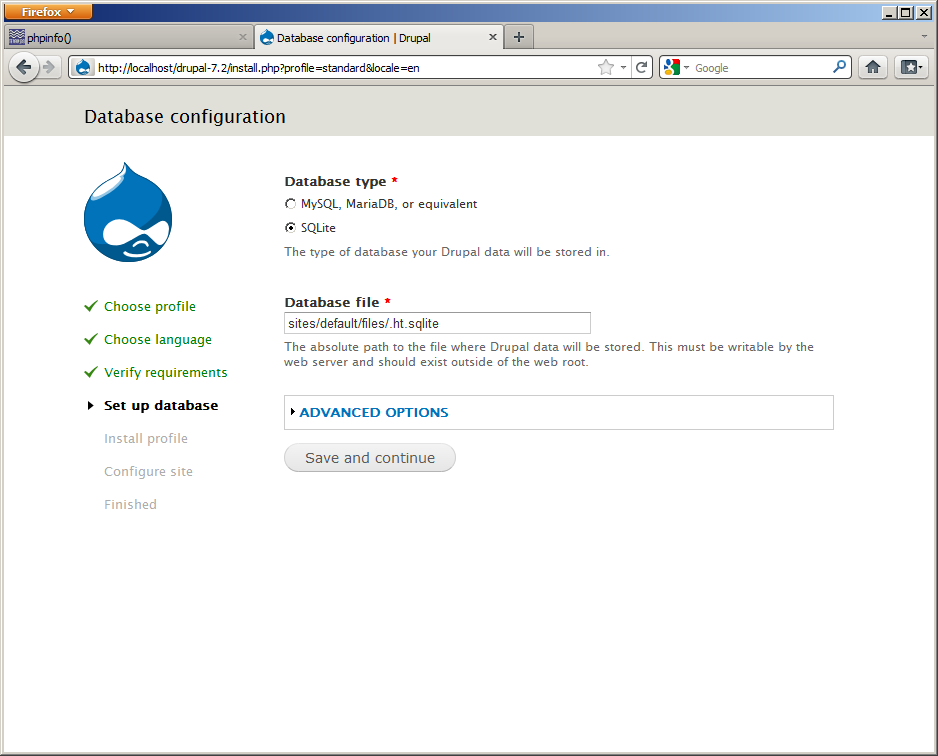Close the Firefox window

point(923,12)
